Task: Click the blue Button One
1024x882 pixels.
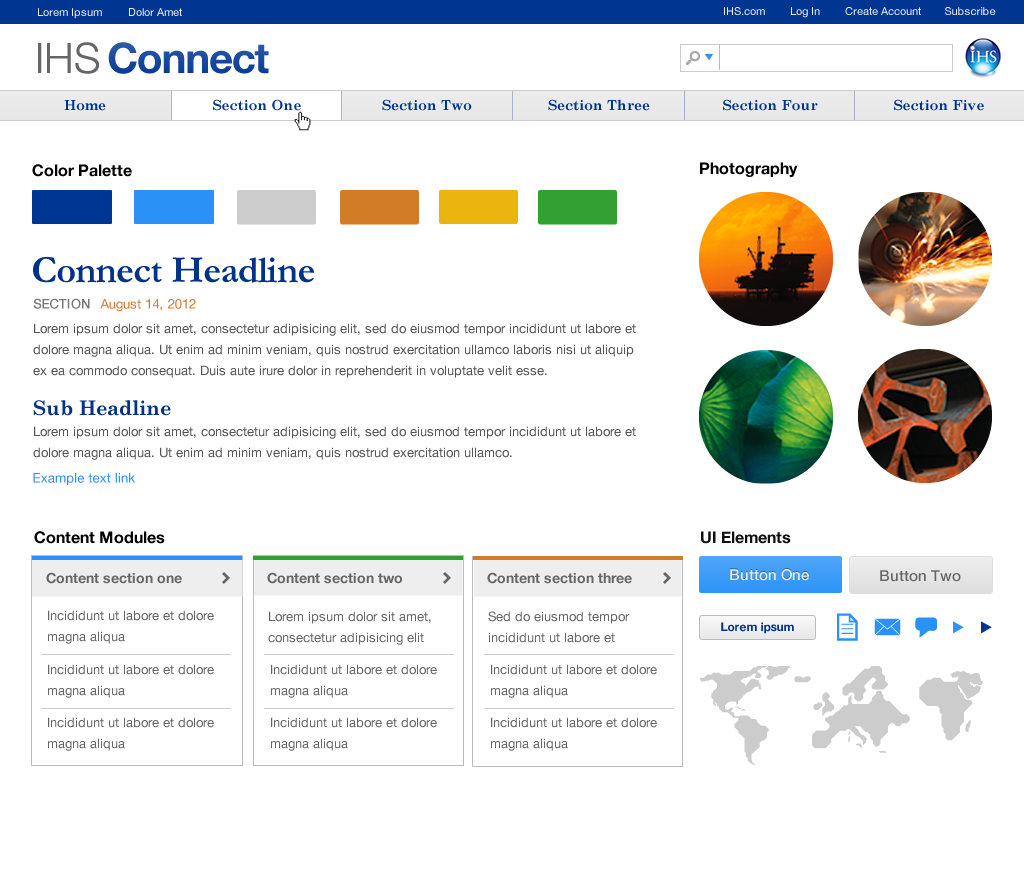Action: [770, 575]
